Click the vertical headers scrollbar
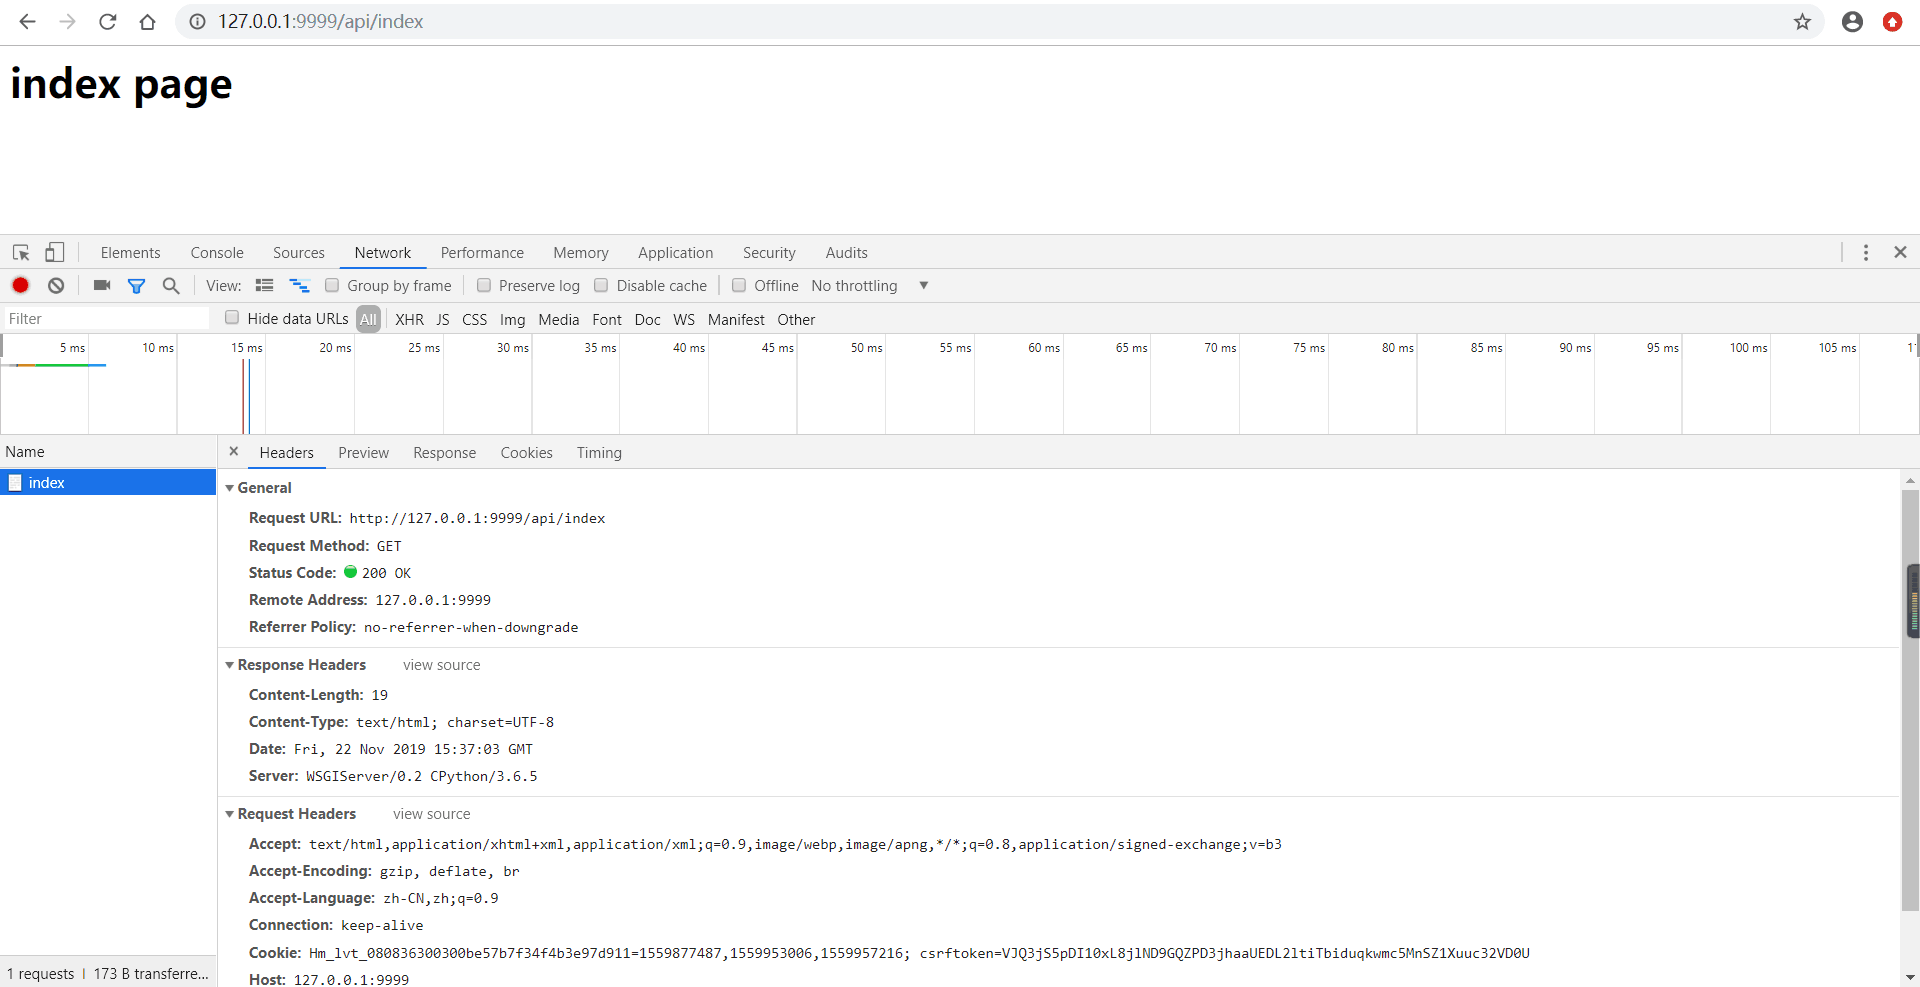Viewport: 1920px width, 987px height. click(x=1912, y=600)
